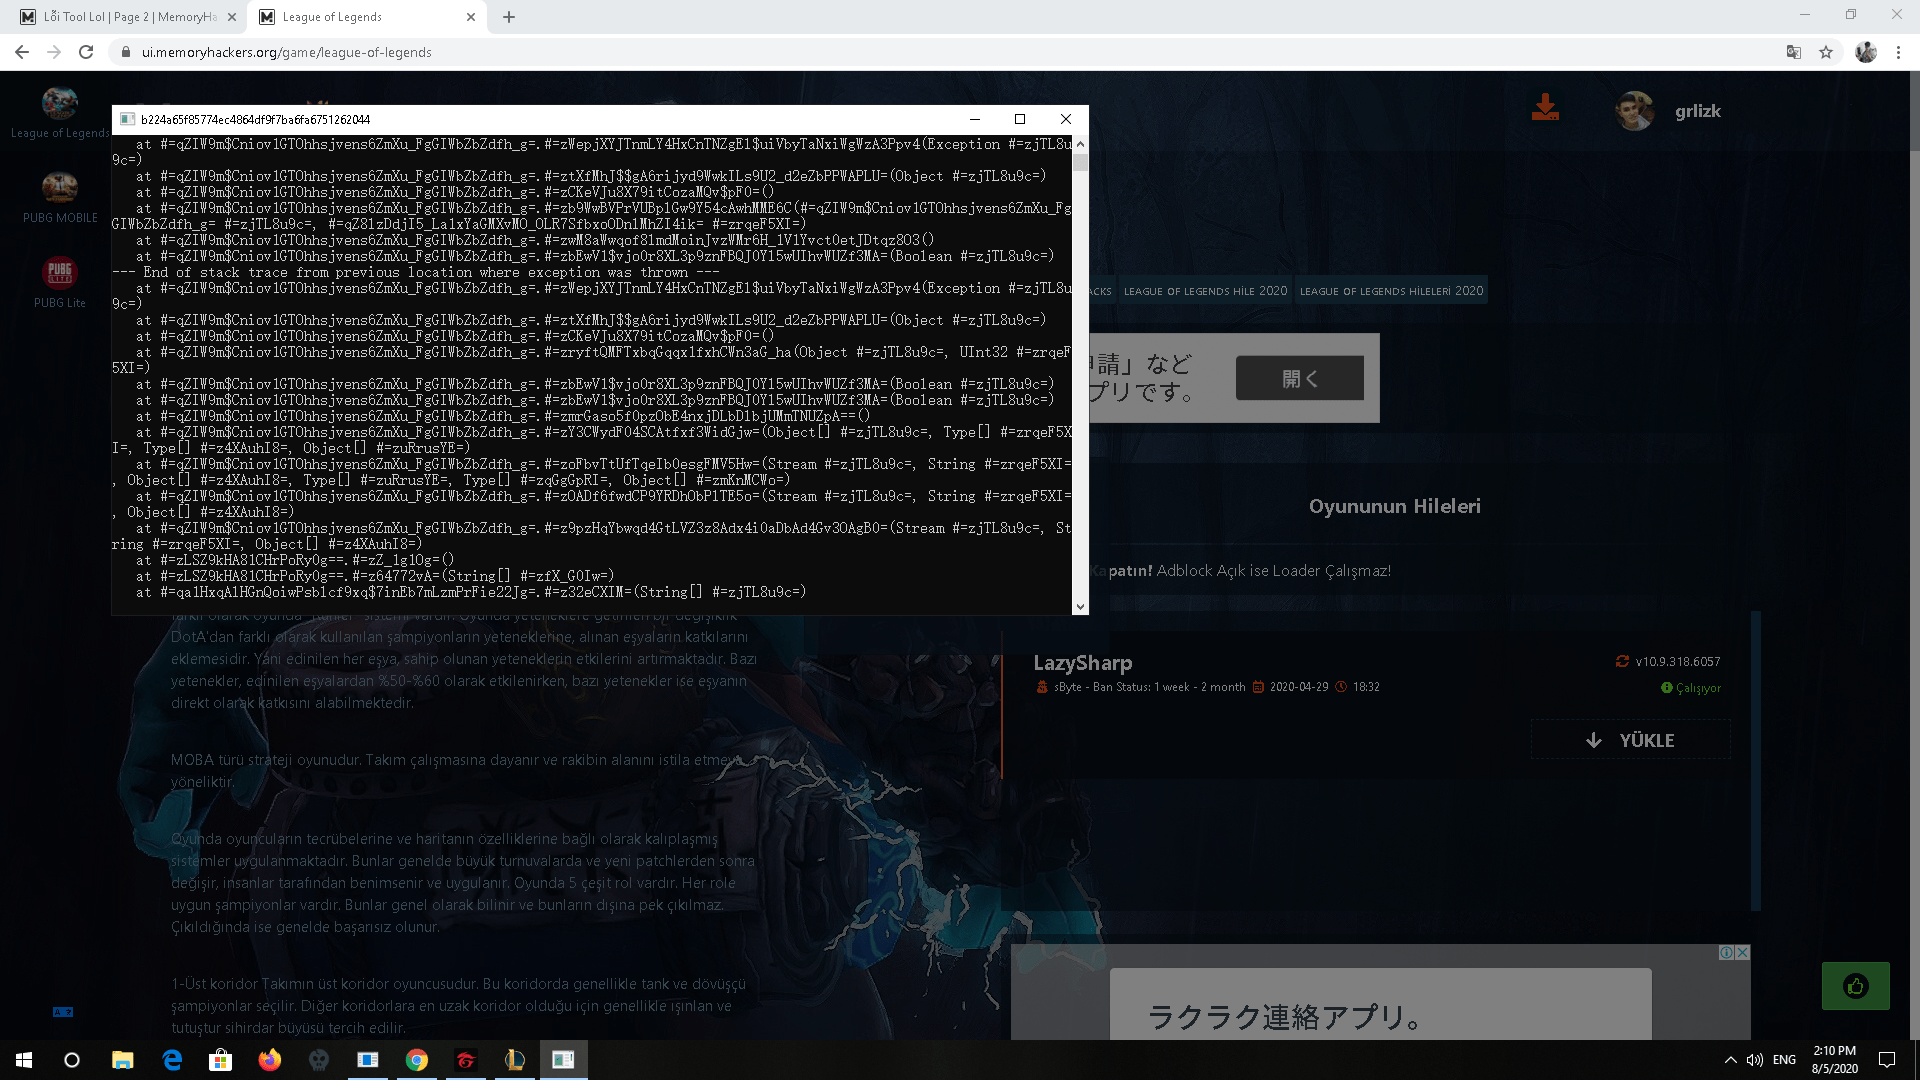Go back in browser history

pos(22,52)
